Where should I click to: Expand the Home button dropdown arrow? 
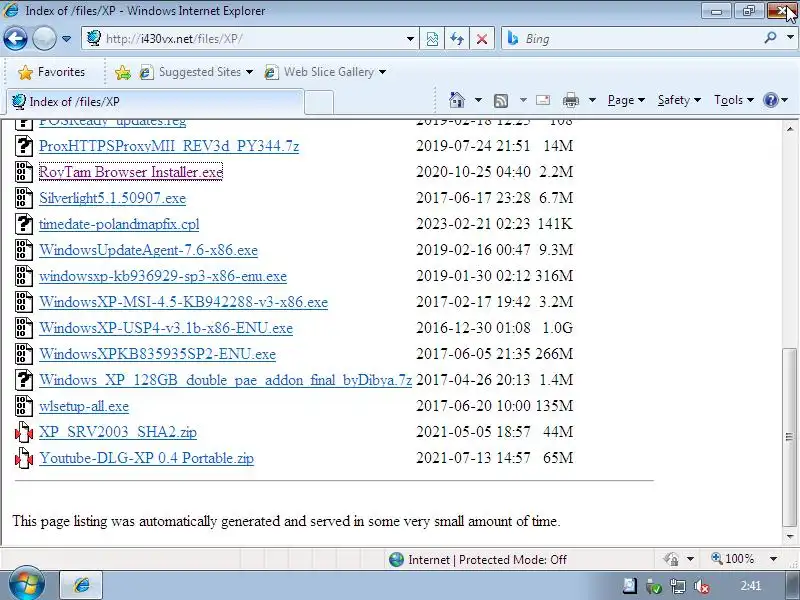(x=478, y=100)
